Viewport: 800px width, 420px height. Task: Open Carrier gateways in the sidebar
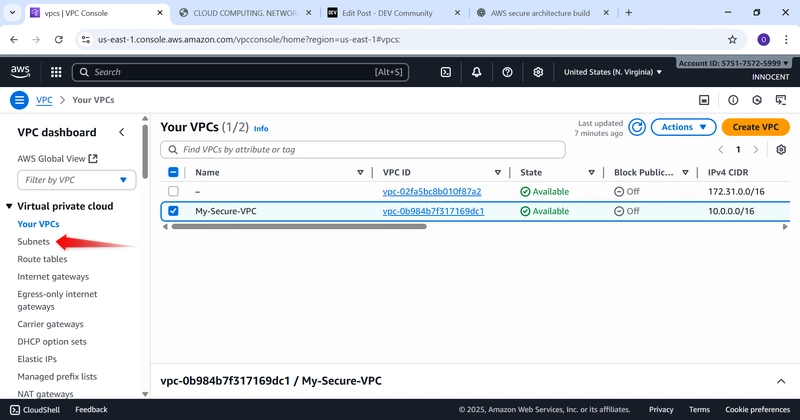(51, 324)
